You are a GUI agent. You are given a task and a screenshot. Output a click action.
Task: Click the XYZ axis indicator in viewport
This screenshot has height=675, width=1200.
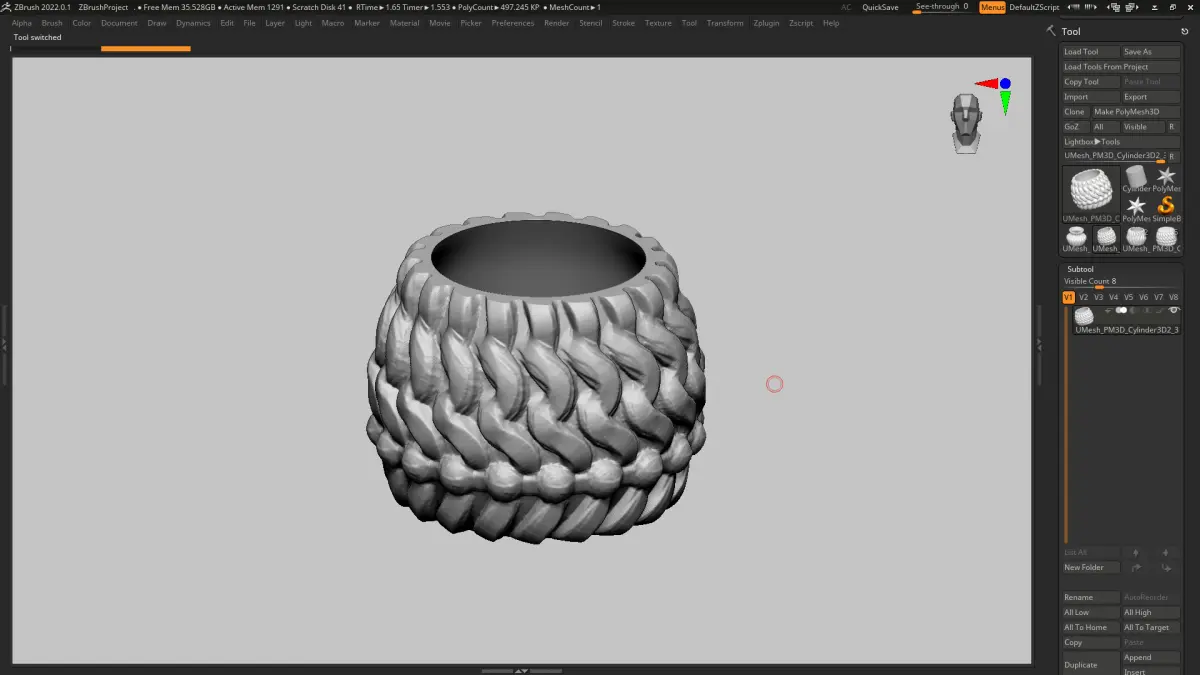pos(996,94)
